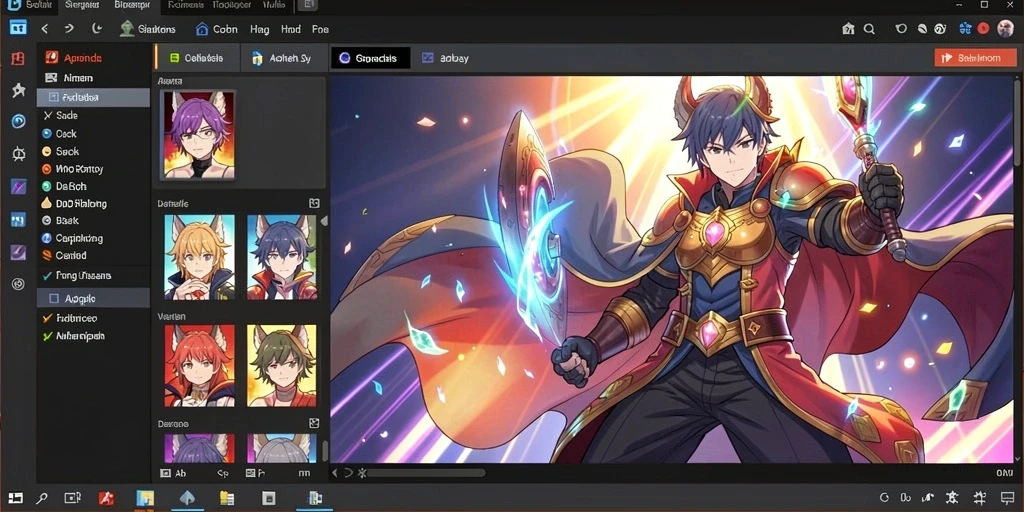This screenshot has width=1024, height=512.
Task: Click the search magnifier icon at top right
Action: click(x=869, y=29)
